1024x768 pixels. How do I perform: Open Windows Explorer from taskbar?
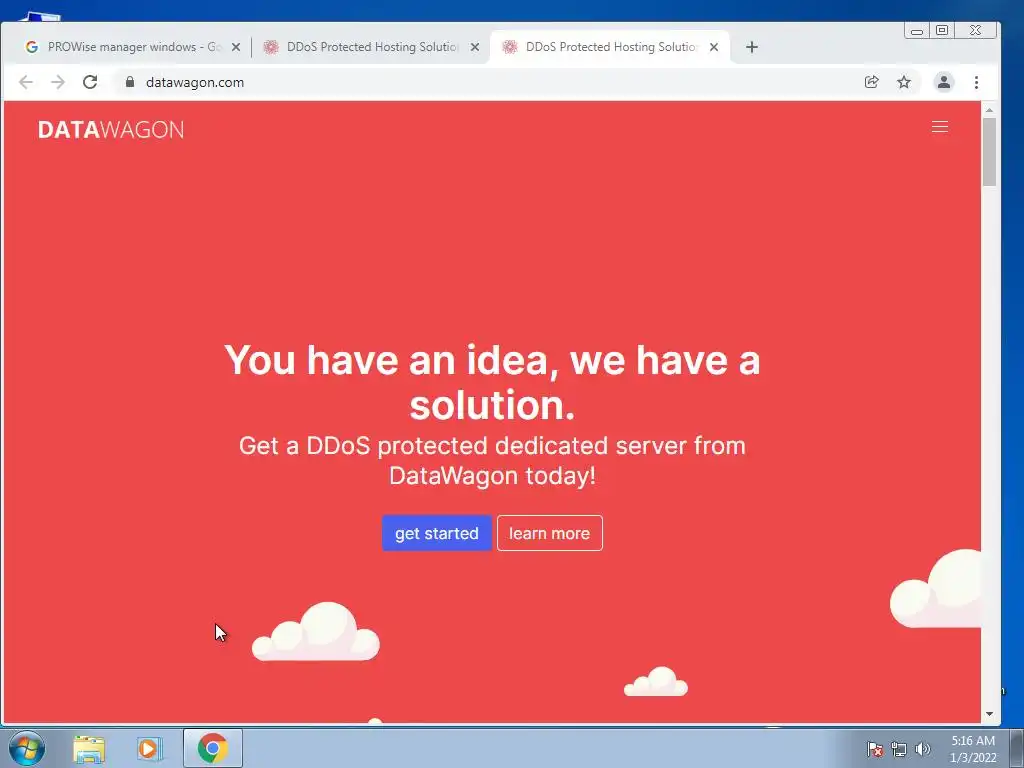[89, 748]
